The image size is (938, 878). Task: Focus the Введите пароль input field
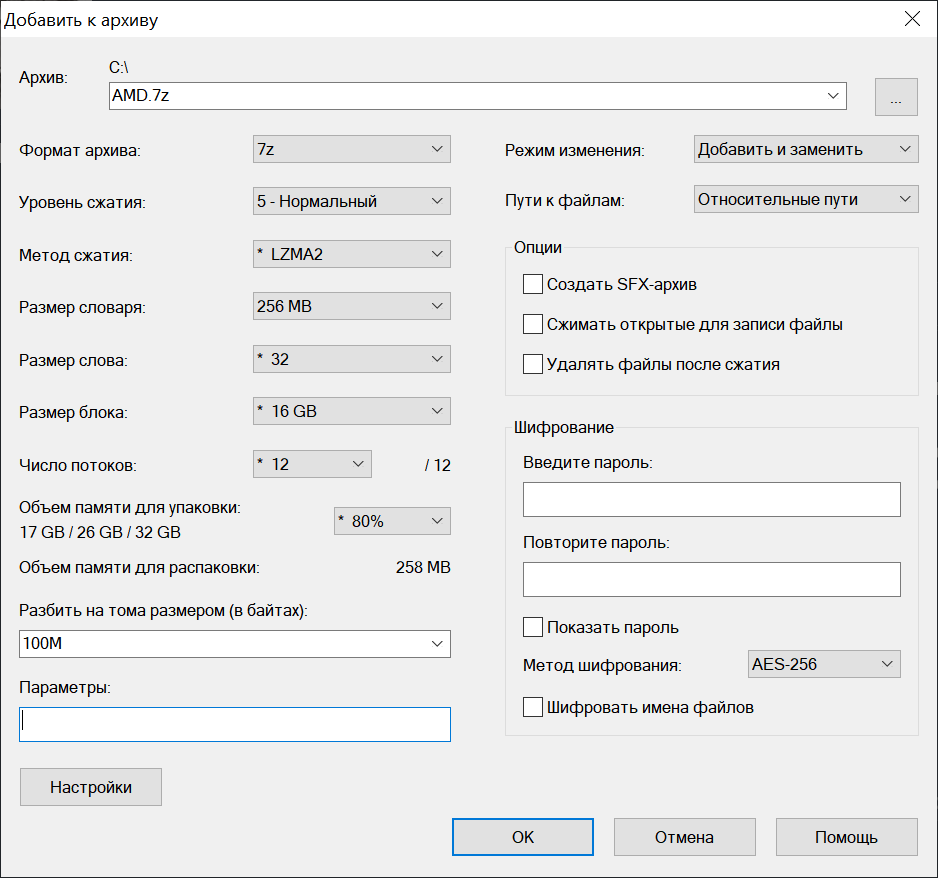tap(711, 499)
